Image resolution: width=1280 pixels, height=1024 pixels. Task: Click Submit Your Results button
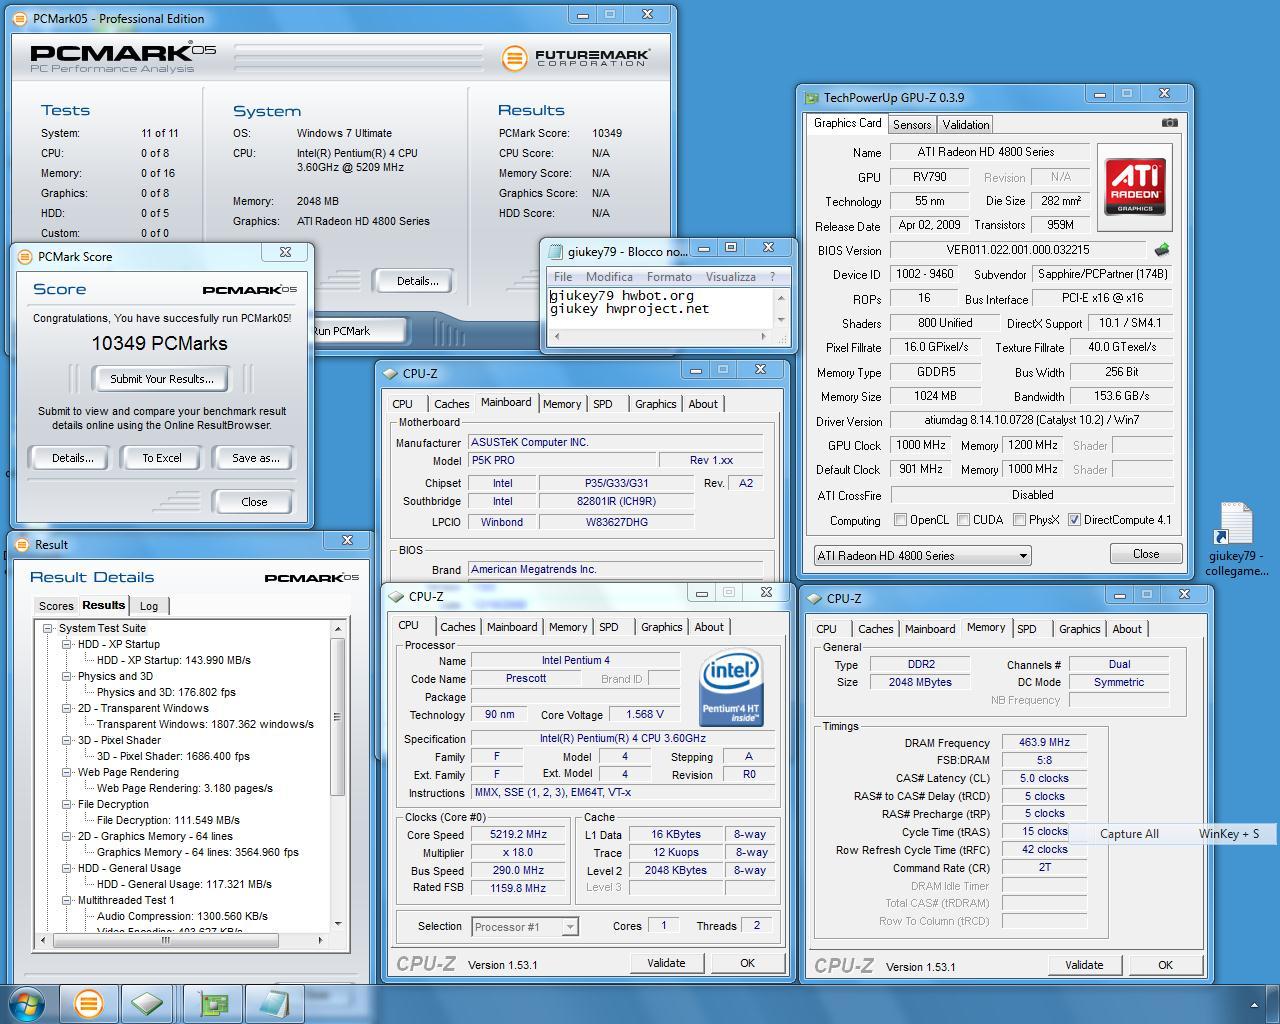coord(162,379)
